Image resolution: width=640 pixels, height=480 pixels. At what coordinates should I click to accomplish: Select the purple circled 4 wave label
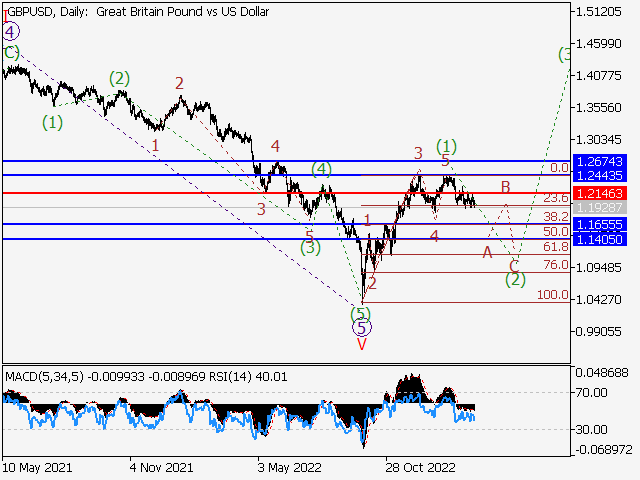[10, 32]
